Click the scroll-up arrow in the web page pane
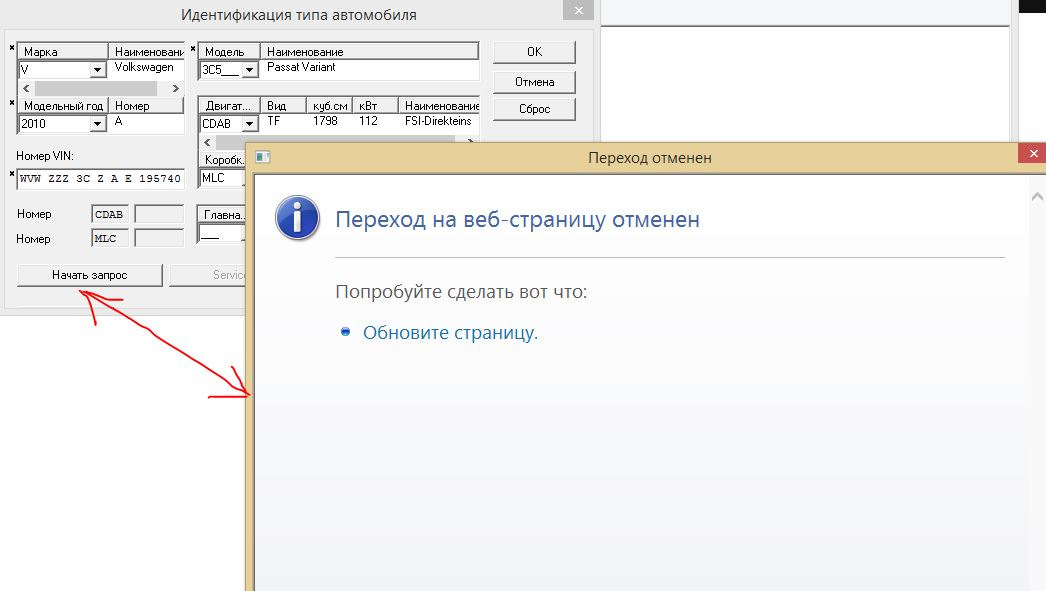The width and height of the screenshot is (1046, 591). pyautogui.click(x=1037, y=198)
